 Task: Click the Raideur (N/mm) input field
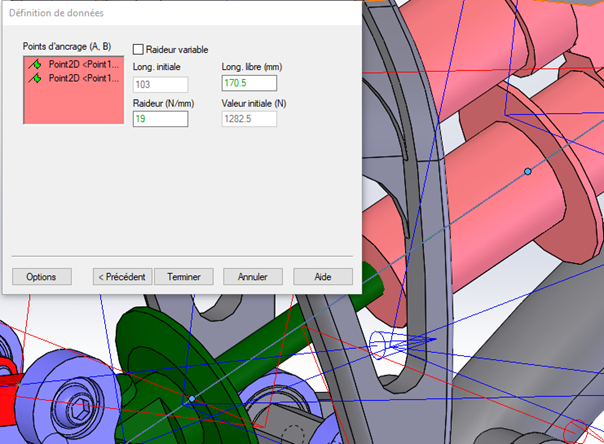pos(160,119)
